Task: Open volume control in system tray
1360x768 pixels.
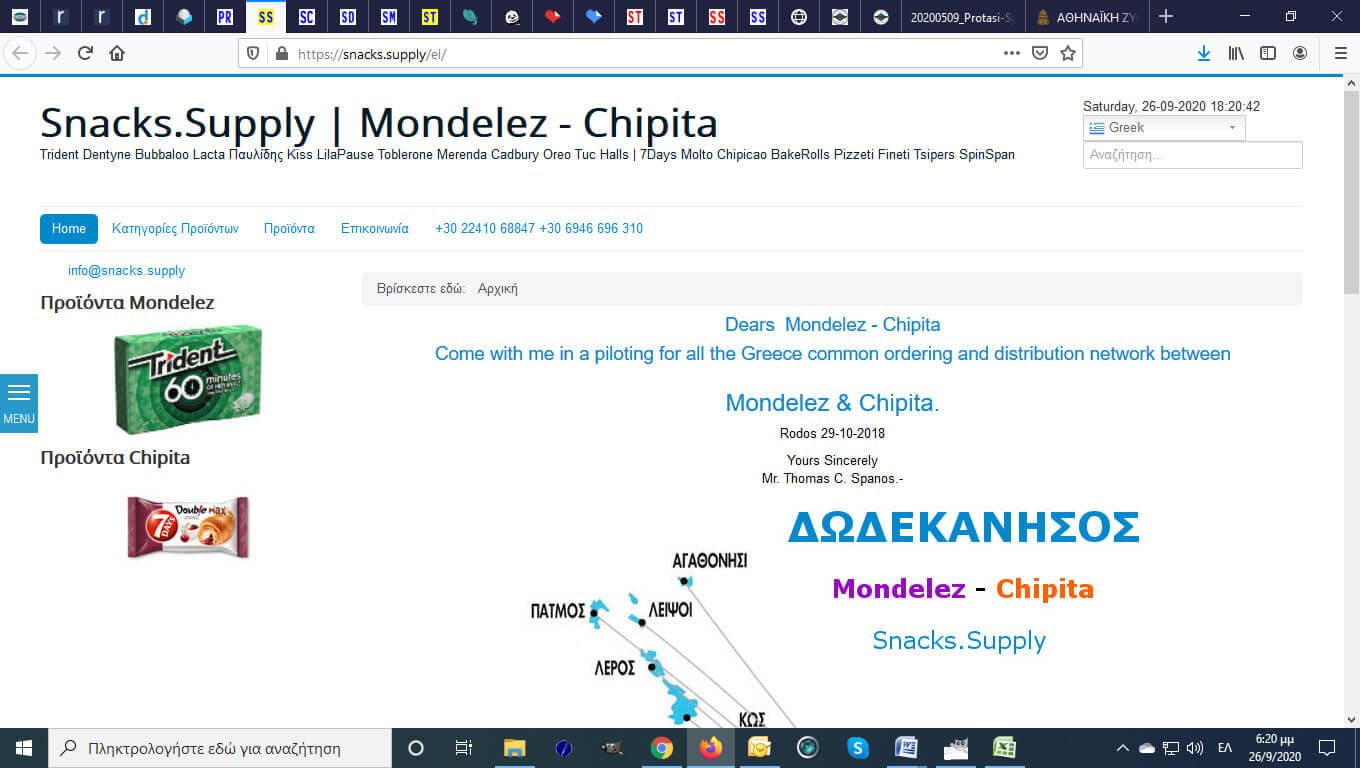Action: (x=1194, y=748)
